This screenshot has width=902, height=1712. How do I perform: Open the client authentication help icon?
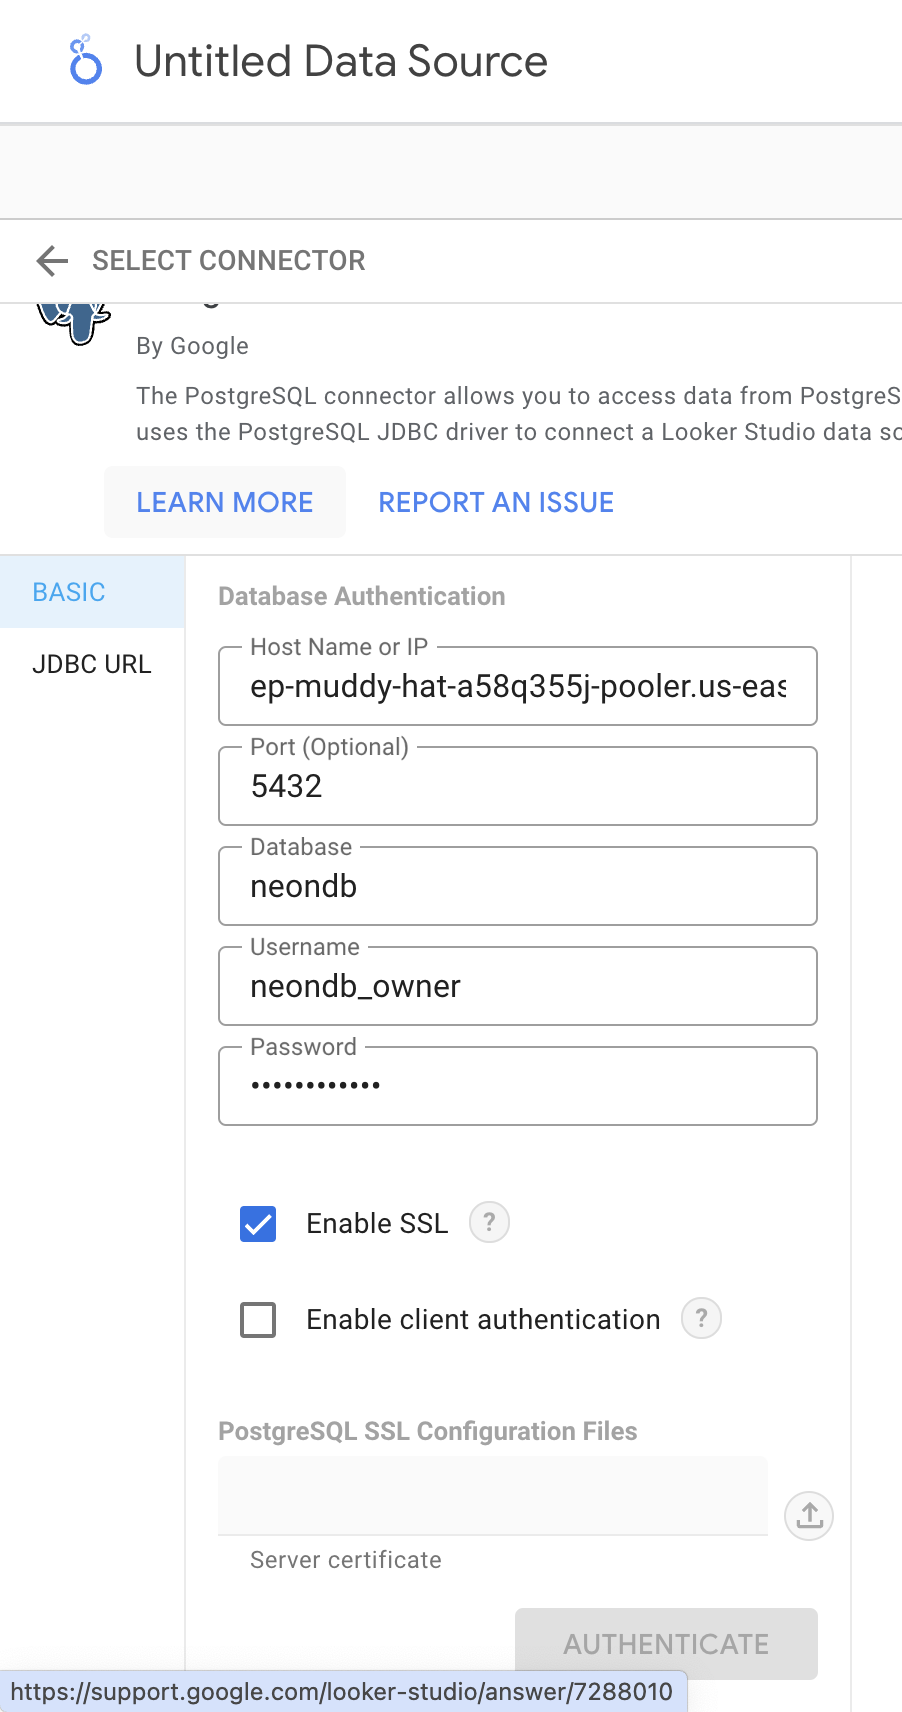701,1318
